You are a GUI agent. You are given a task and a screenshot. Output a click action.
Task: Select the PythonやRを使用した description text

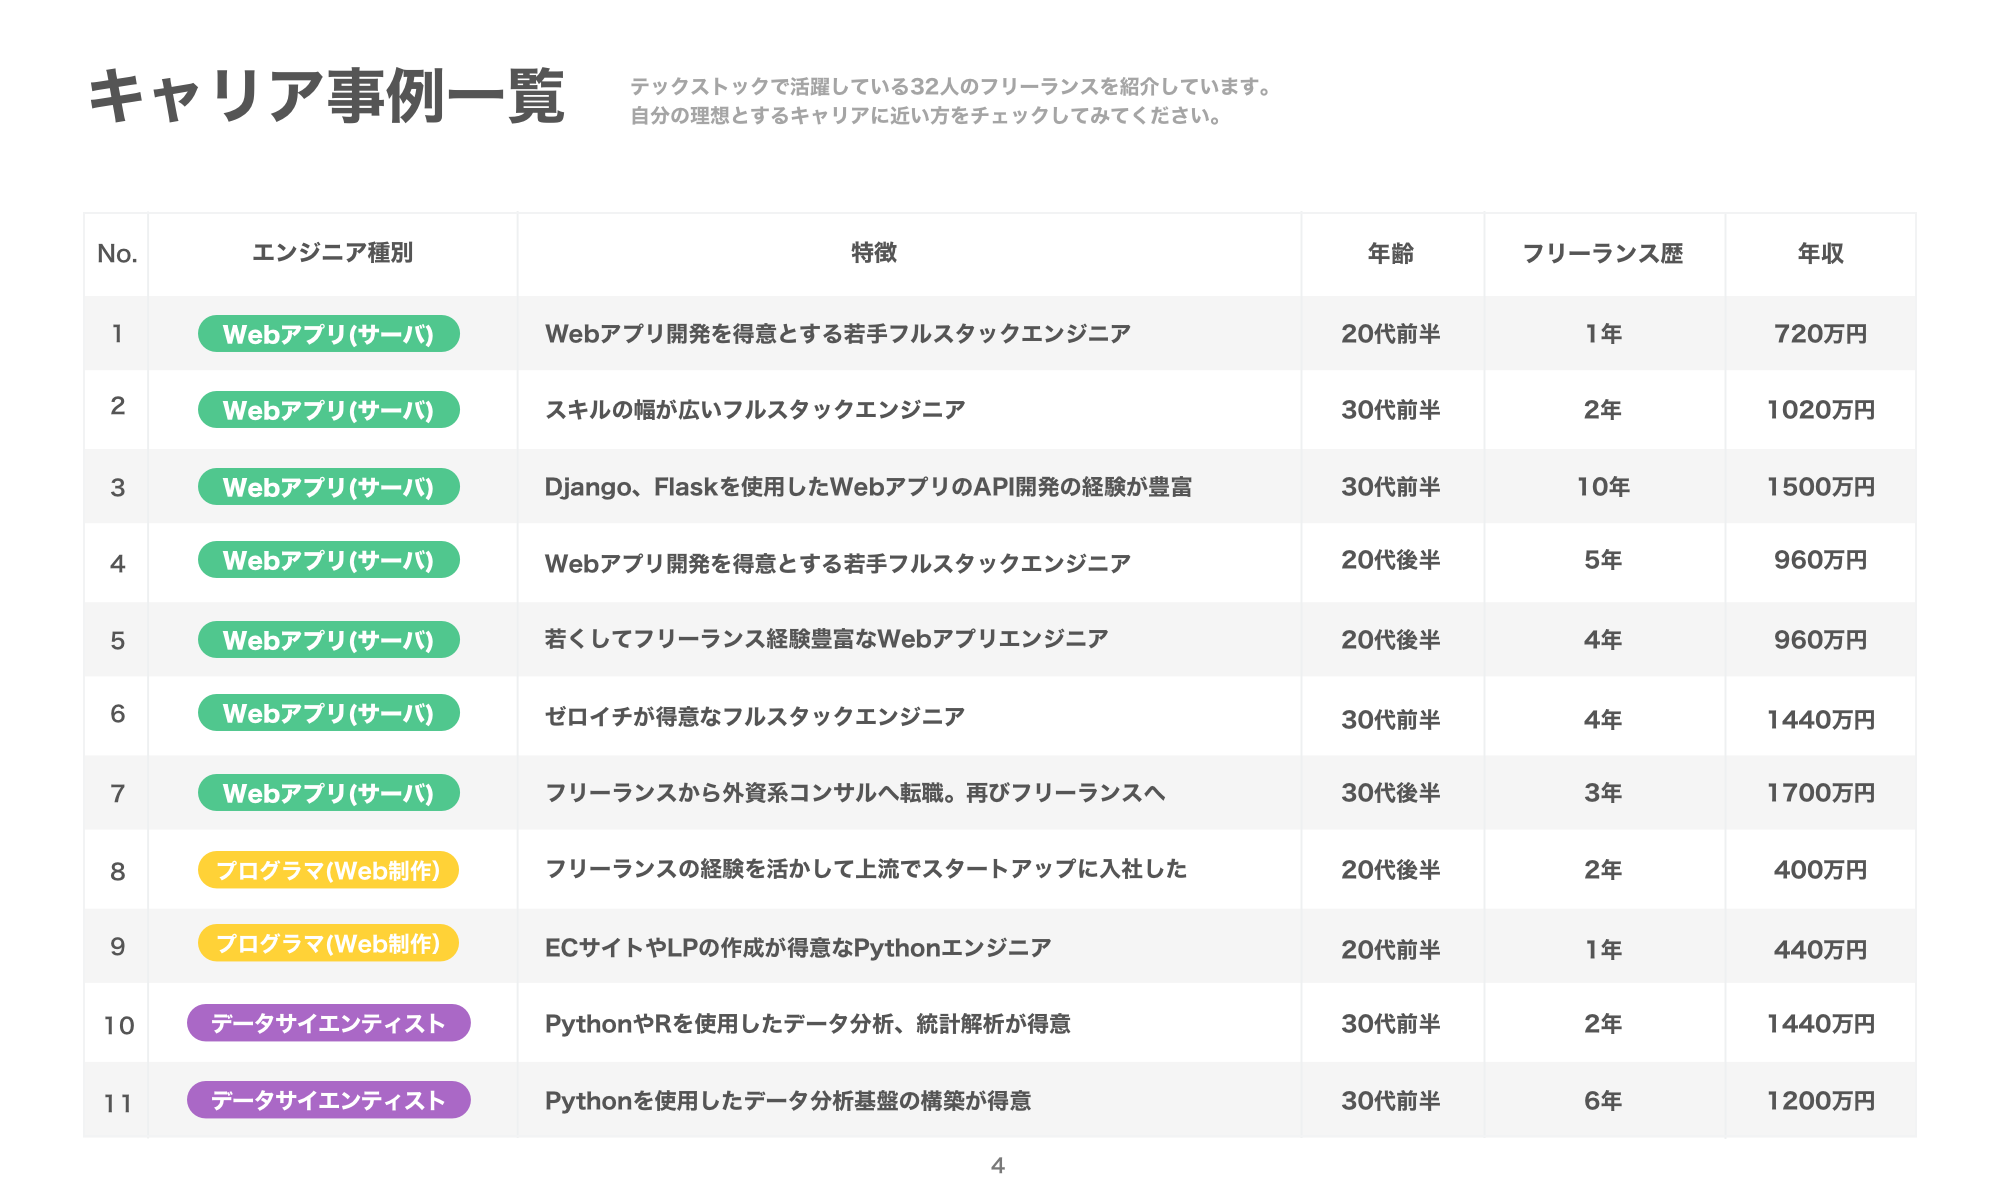[808, 1024]
